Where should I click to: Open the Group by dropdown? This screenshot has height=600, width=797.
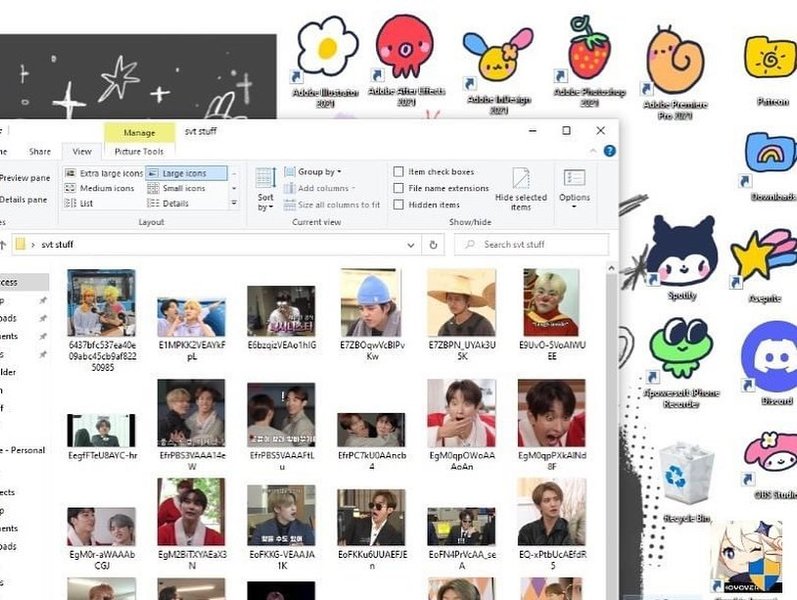tap(313, 172)
